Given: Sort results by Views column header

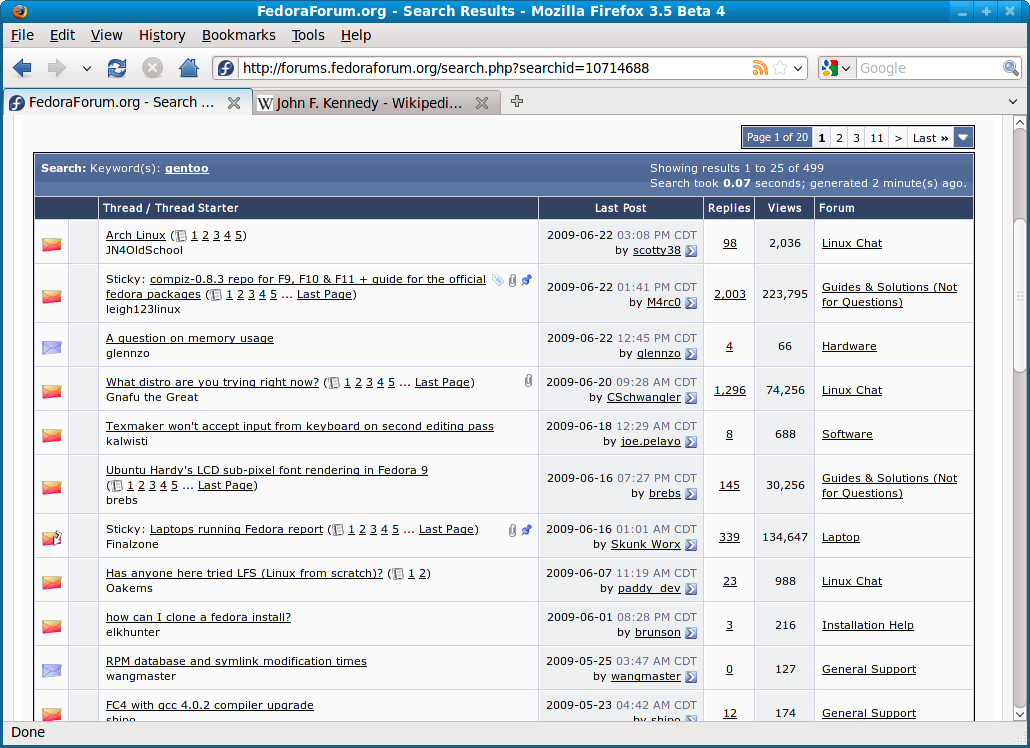Looking at the screenshot, I should tap(784, 208).
